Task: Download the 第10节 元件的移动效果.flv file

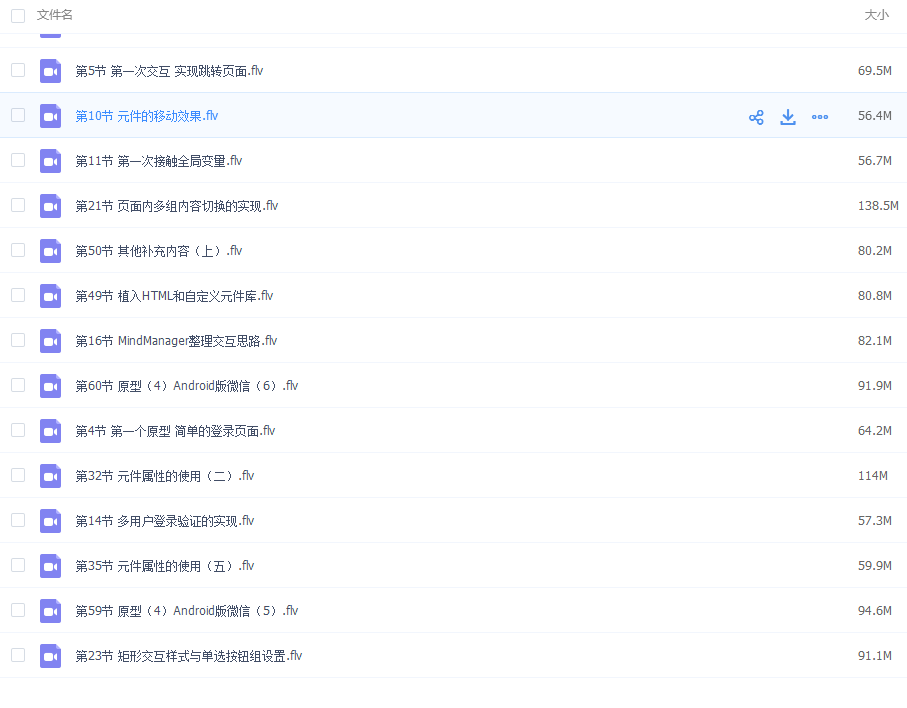Action: (788, 117)
